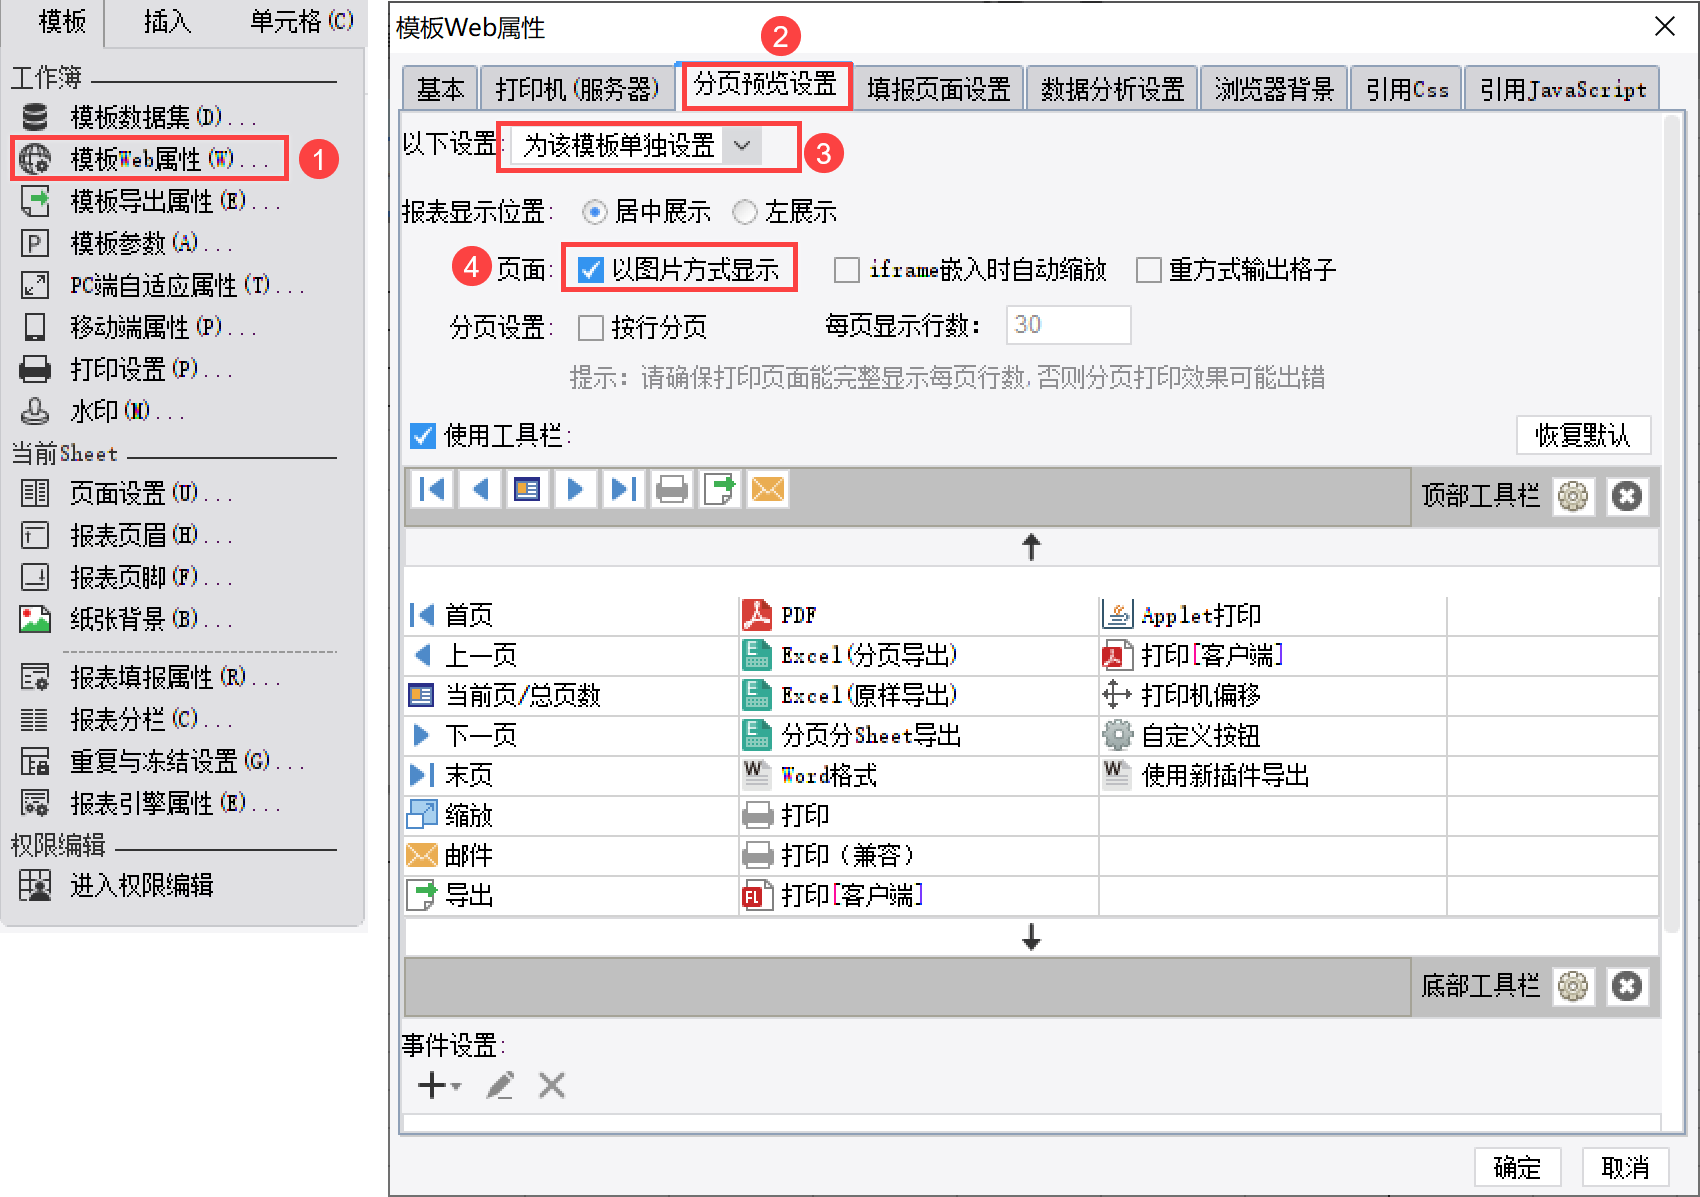Click dialog vertical scrollbar
This screenshot has height=1197, width=1700.
point(1671,524)
